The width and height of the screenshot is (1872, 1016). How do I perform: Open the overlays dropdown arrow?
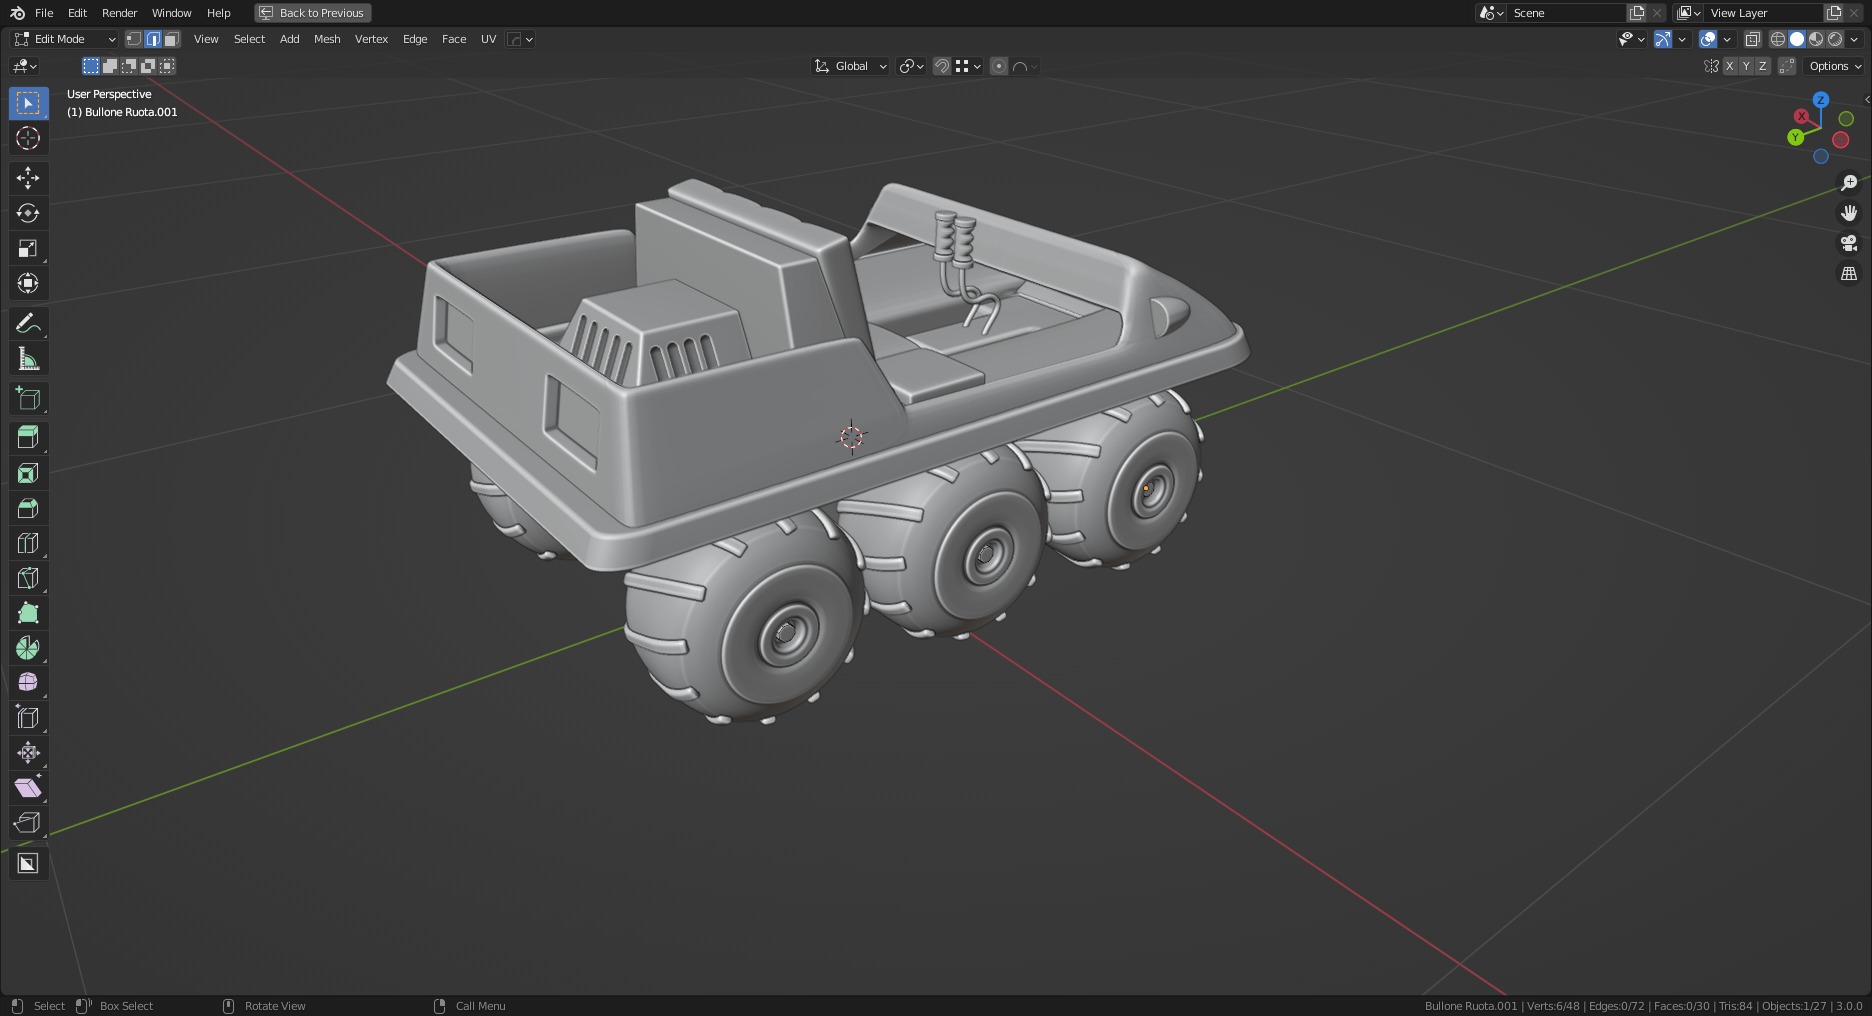(x=1727, y=39)
